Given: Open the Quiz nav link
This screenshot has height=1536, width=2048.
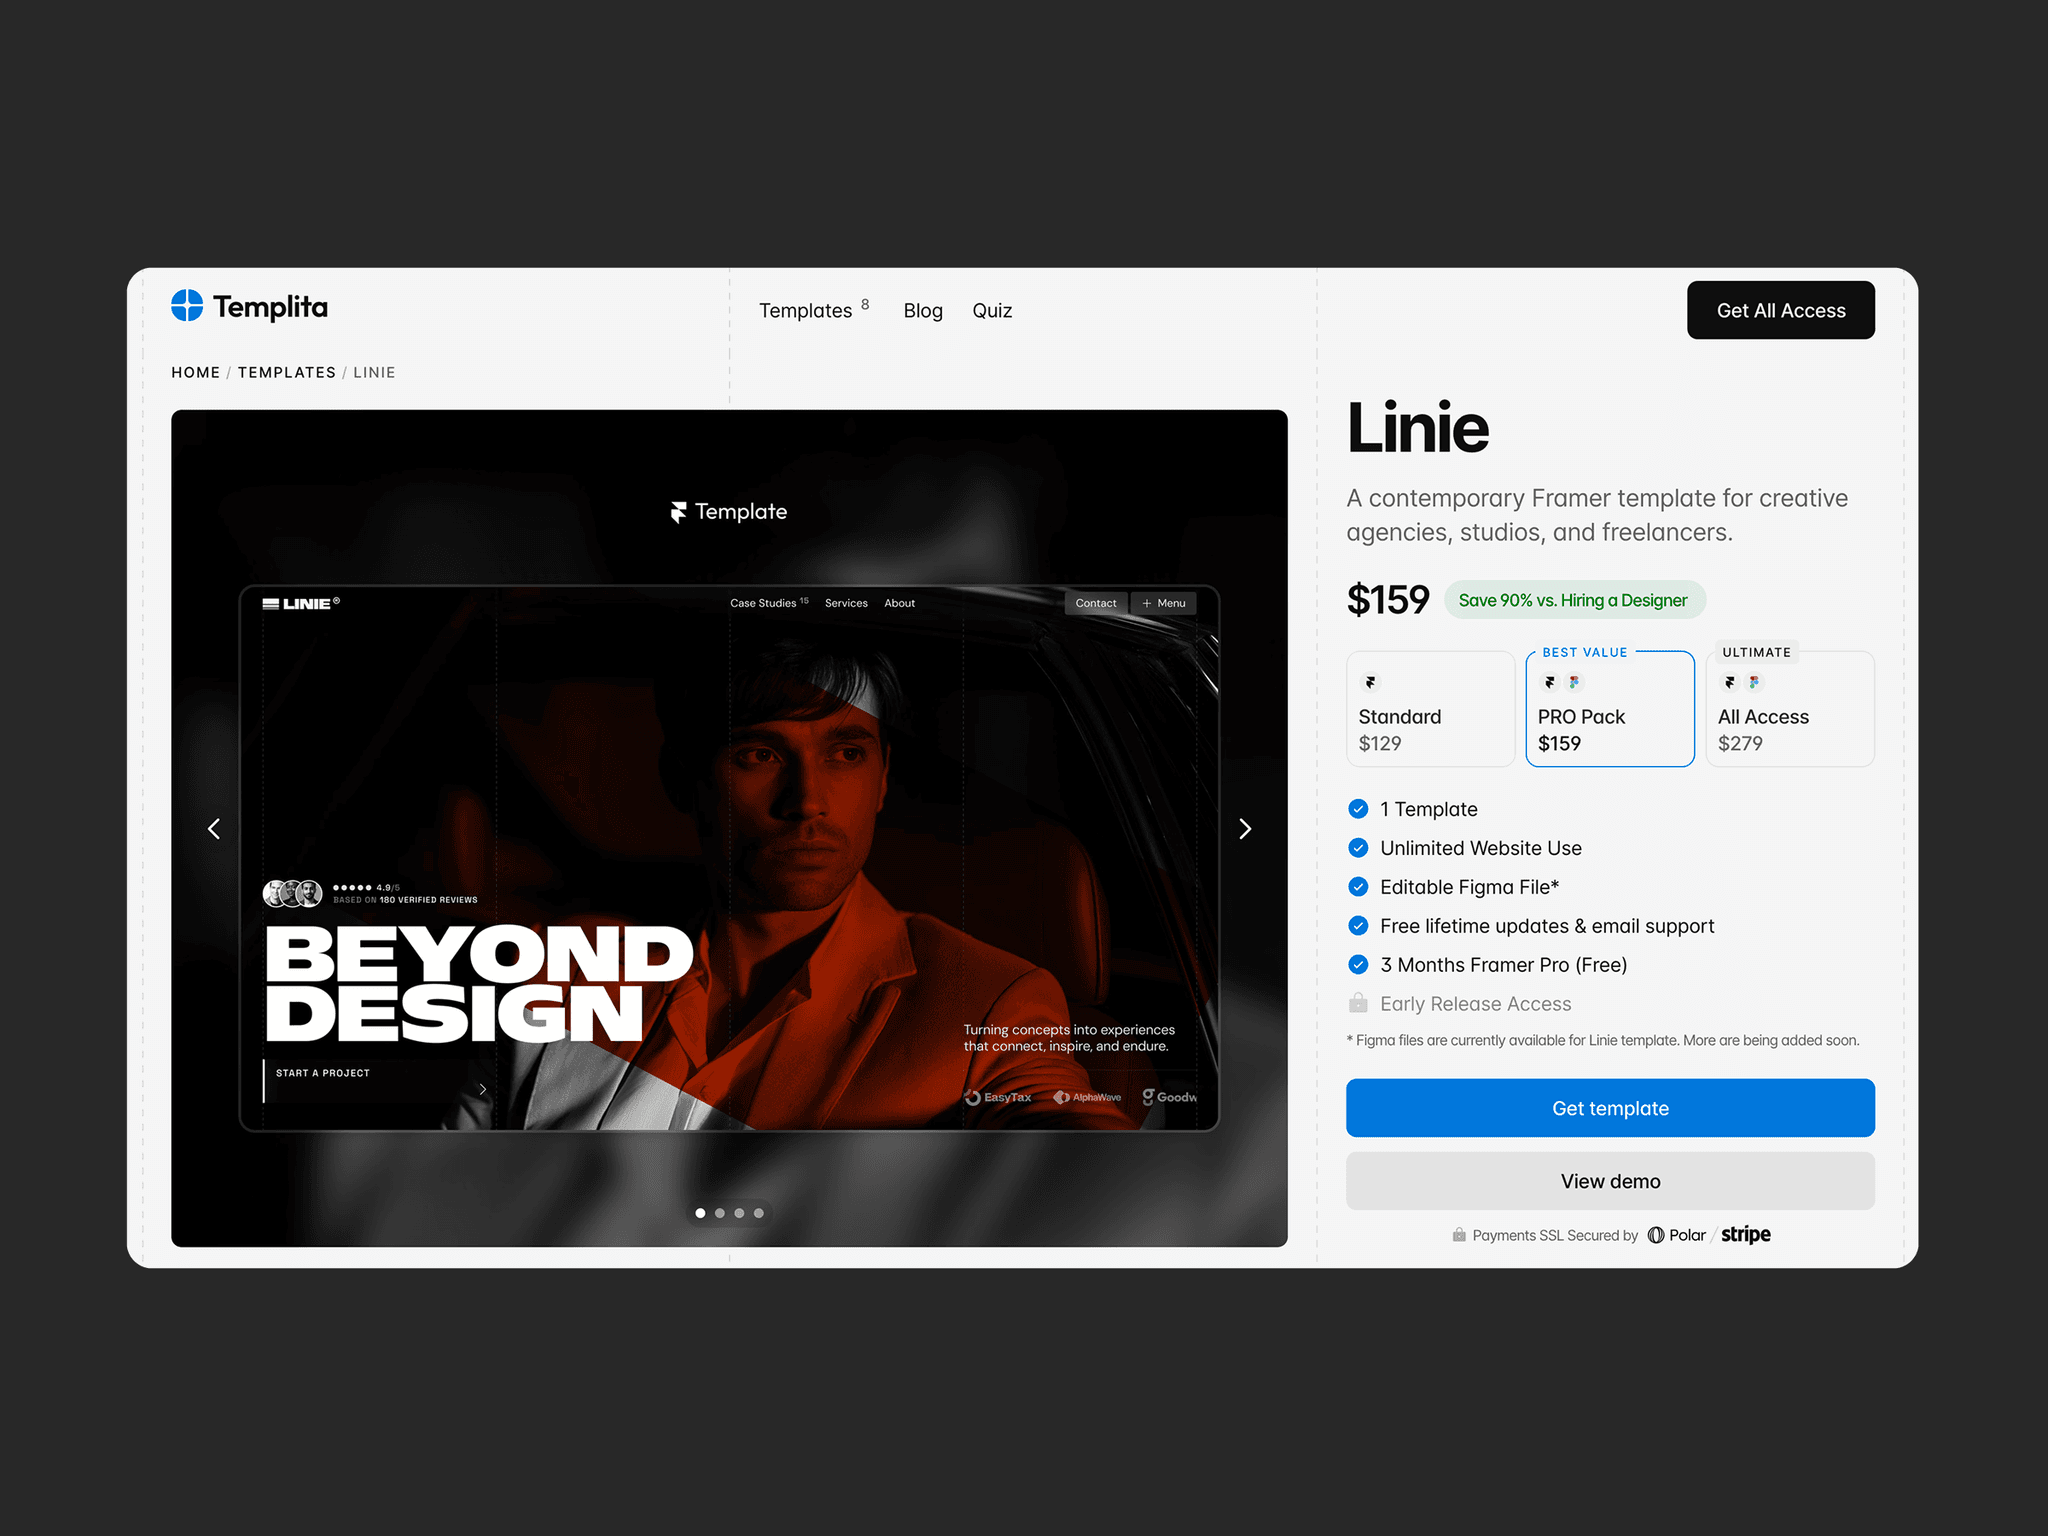Looking at the screenshot, I should click(992, 311).
